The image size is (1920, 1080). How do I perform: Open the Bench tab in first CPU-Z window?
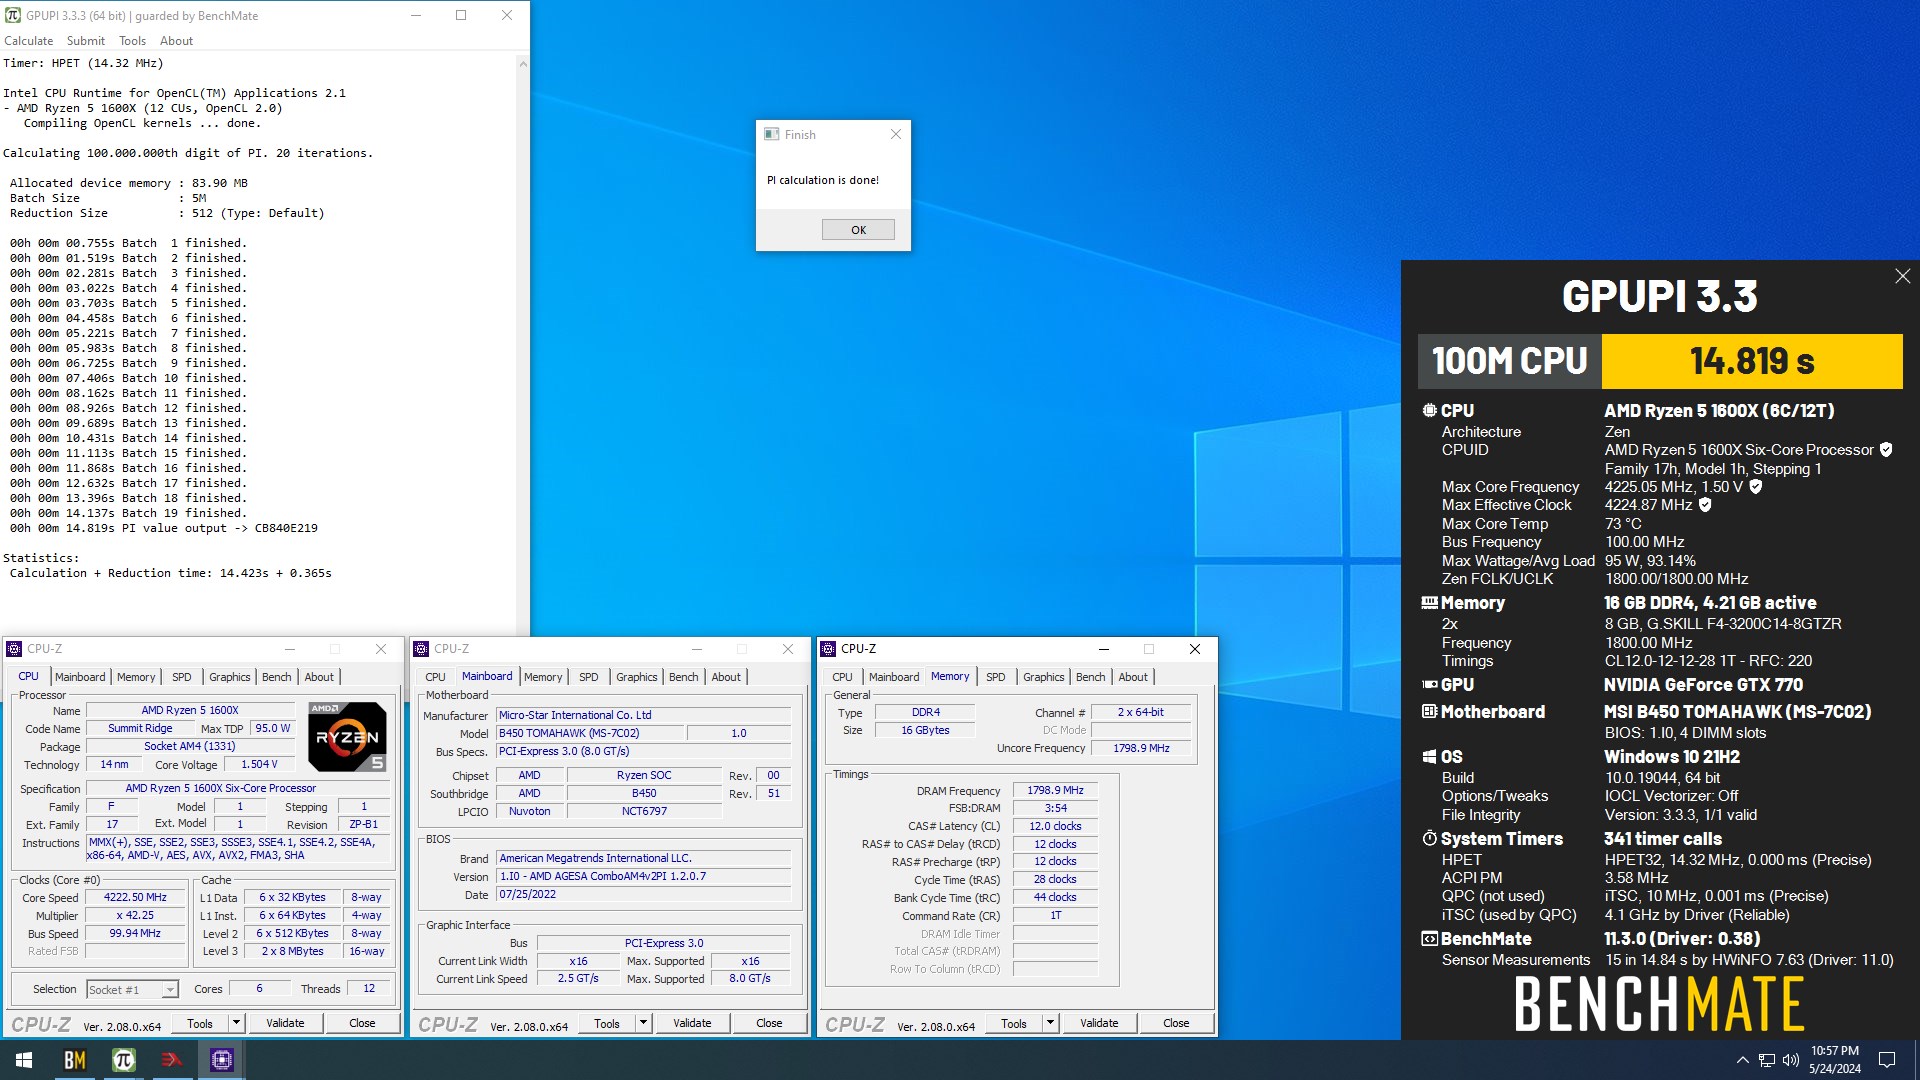[x=277, y=677]
